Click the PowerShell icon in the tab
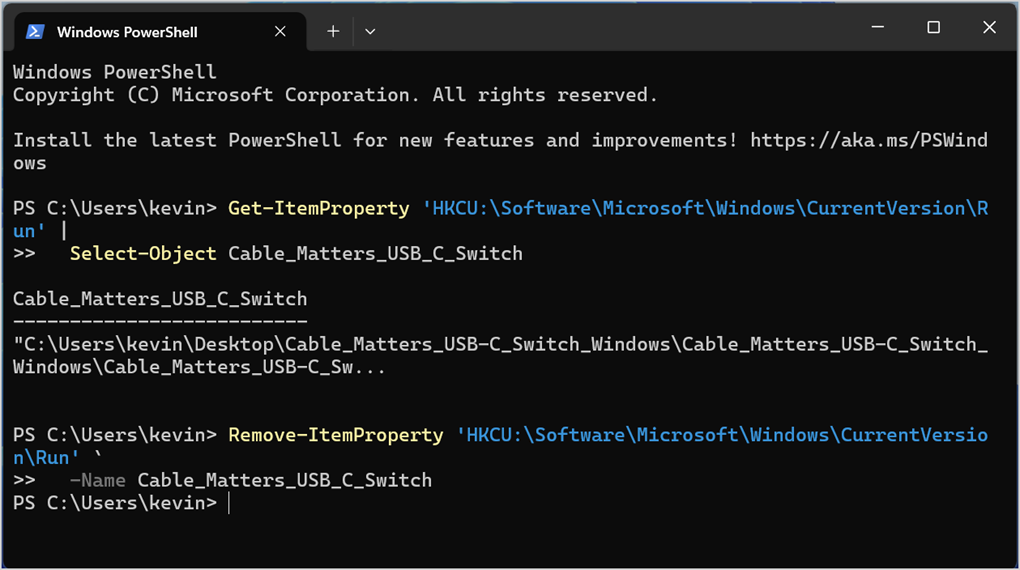This screenshot has width=1020, height=570. coord(35,31)
